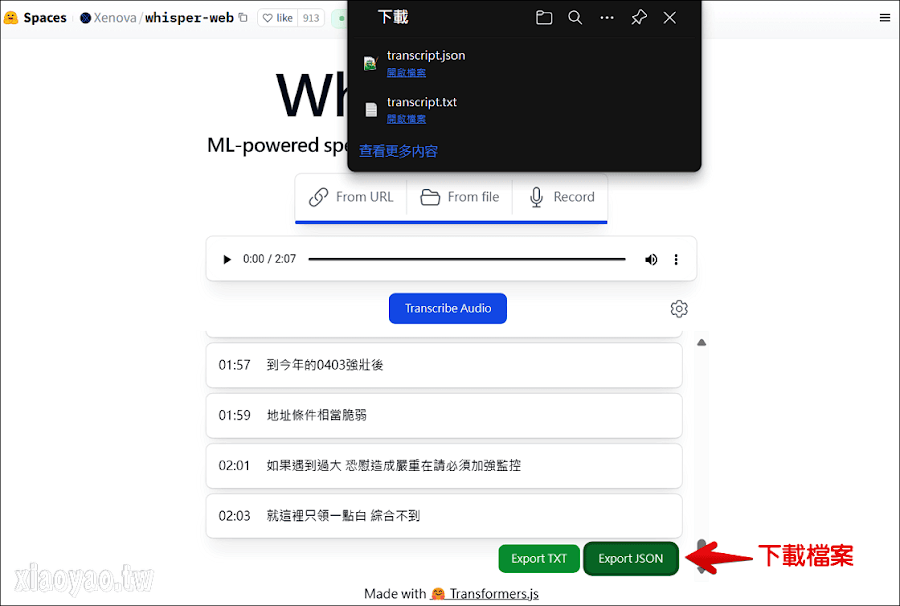Close the downloads panel

669,18
